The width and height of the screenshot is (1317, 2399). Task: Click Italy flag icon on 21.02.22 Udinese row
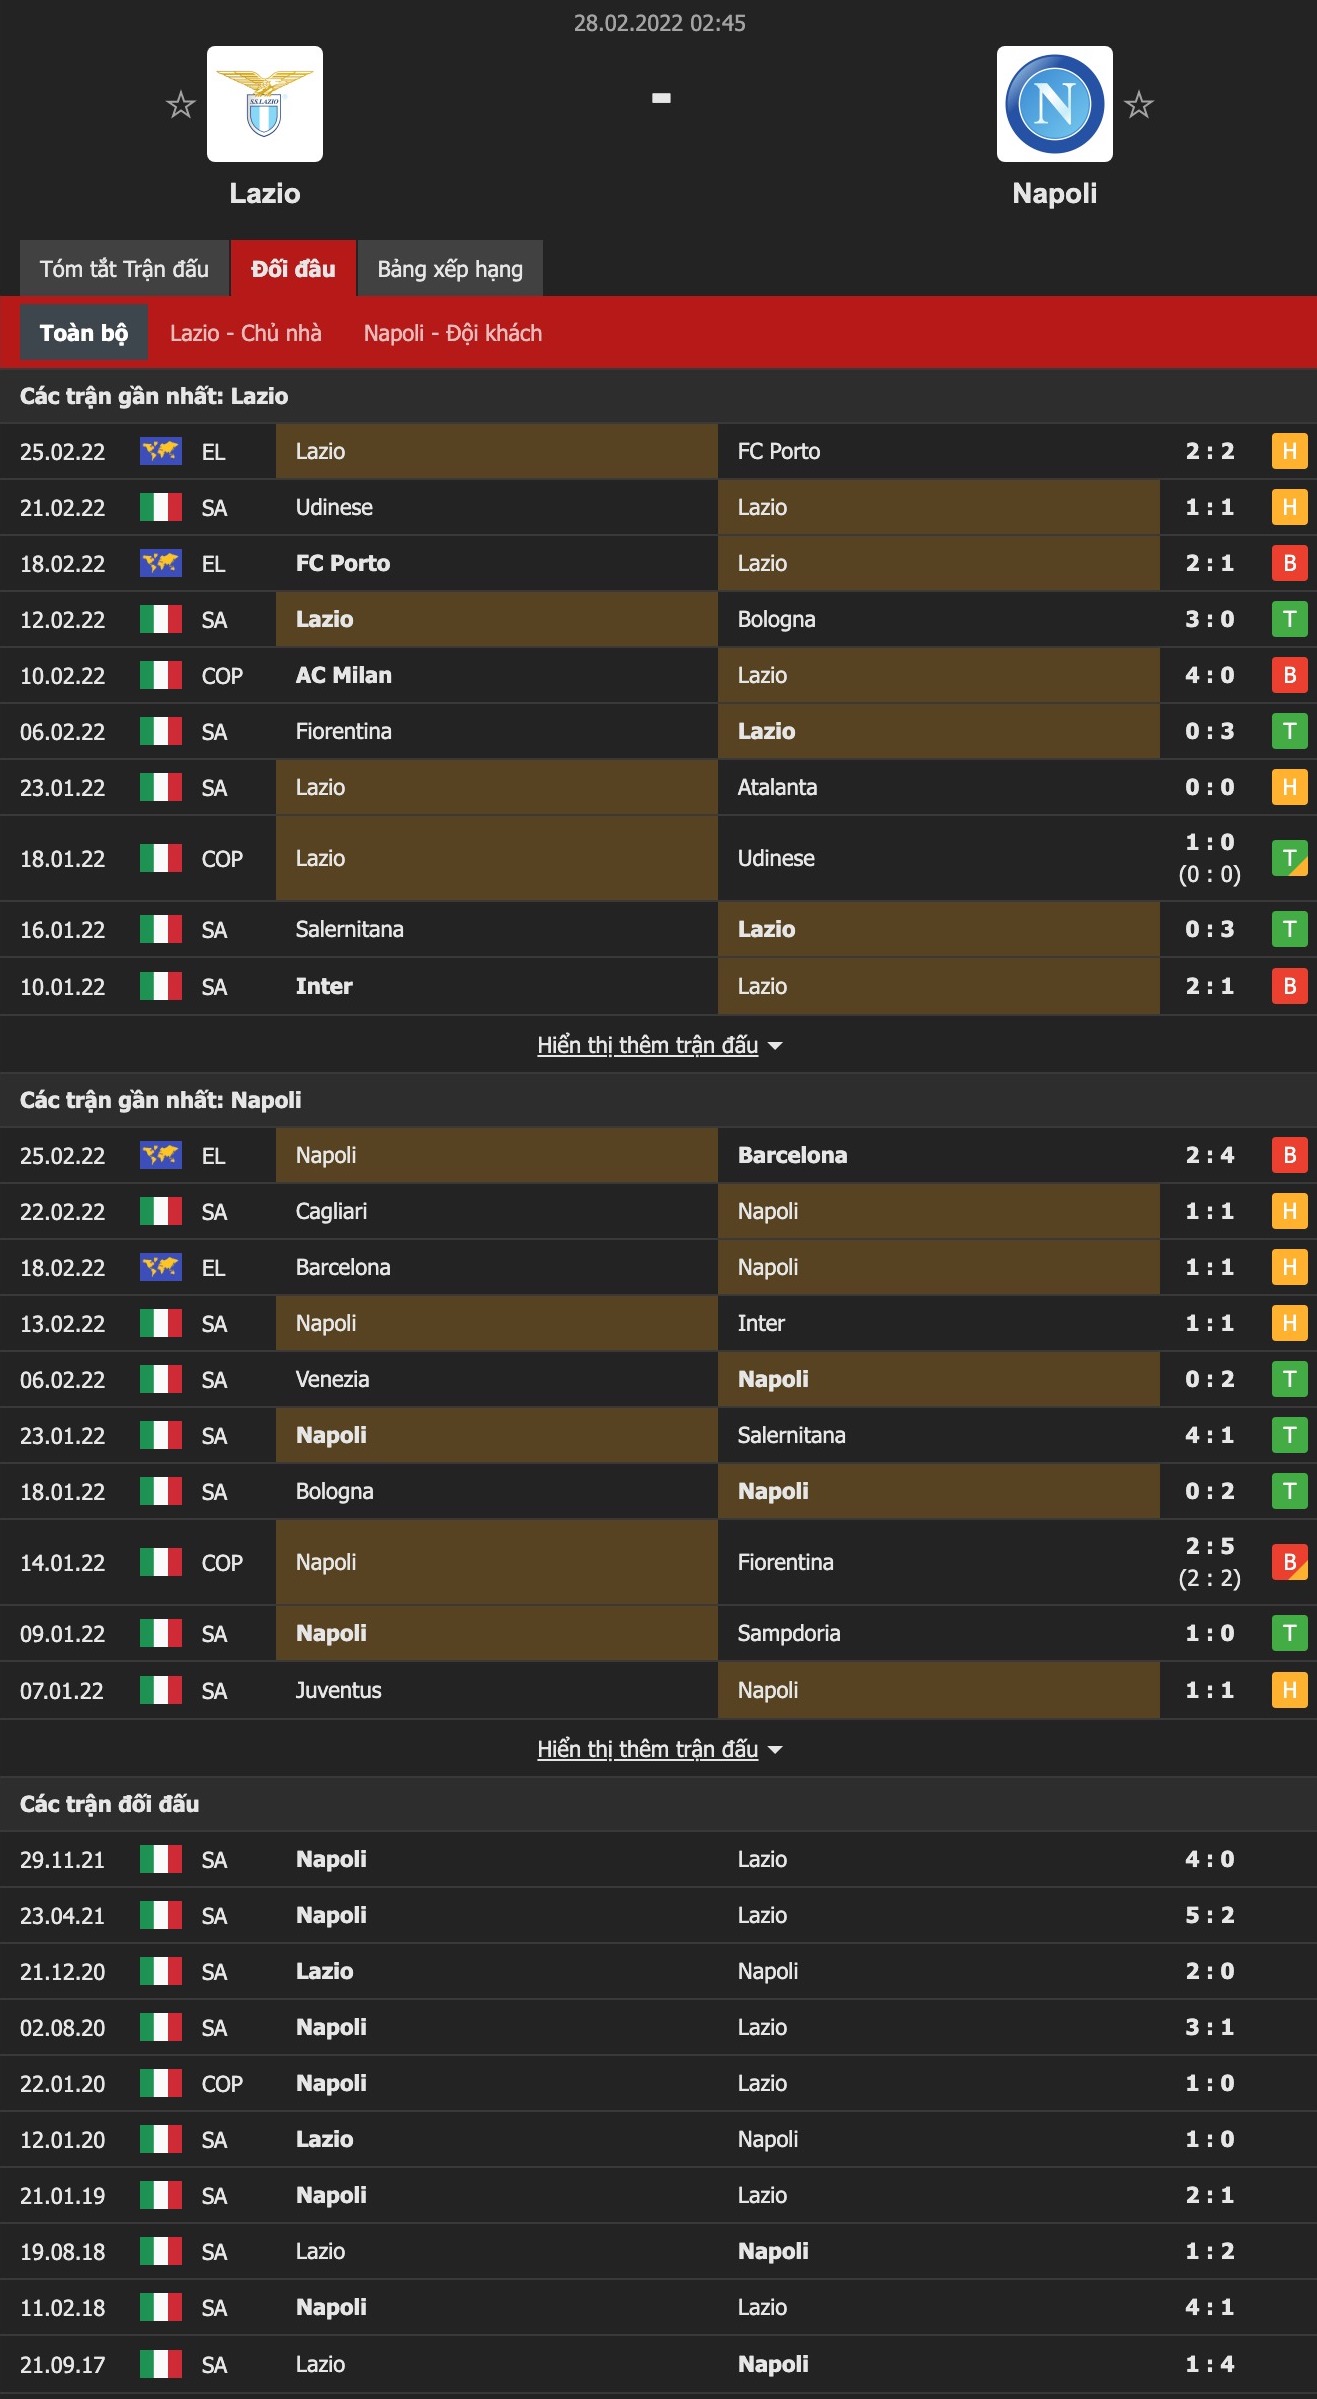click(161, 507)
